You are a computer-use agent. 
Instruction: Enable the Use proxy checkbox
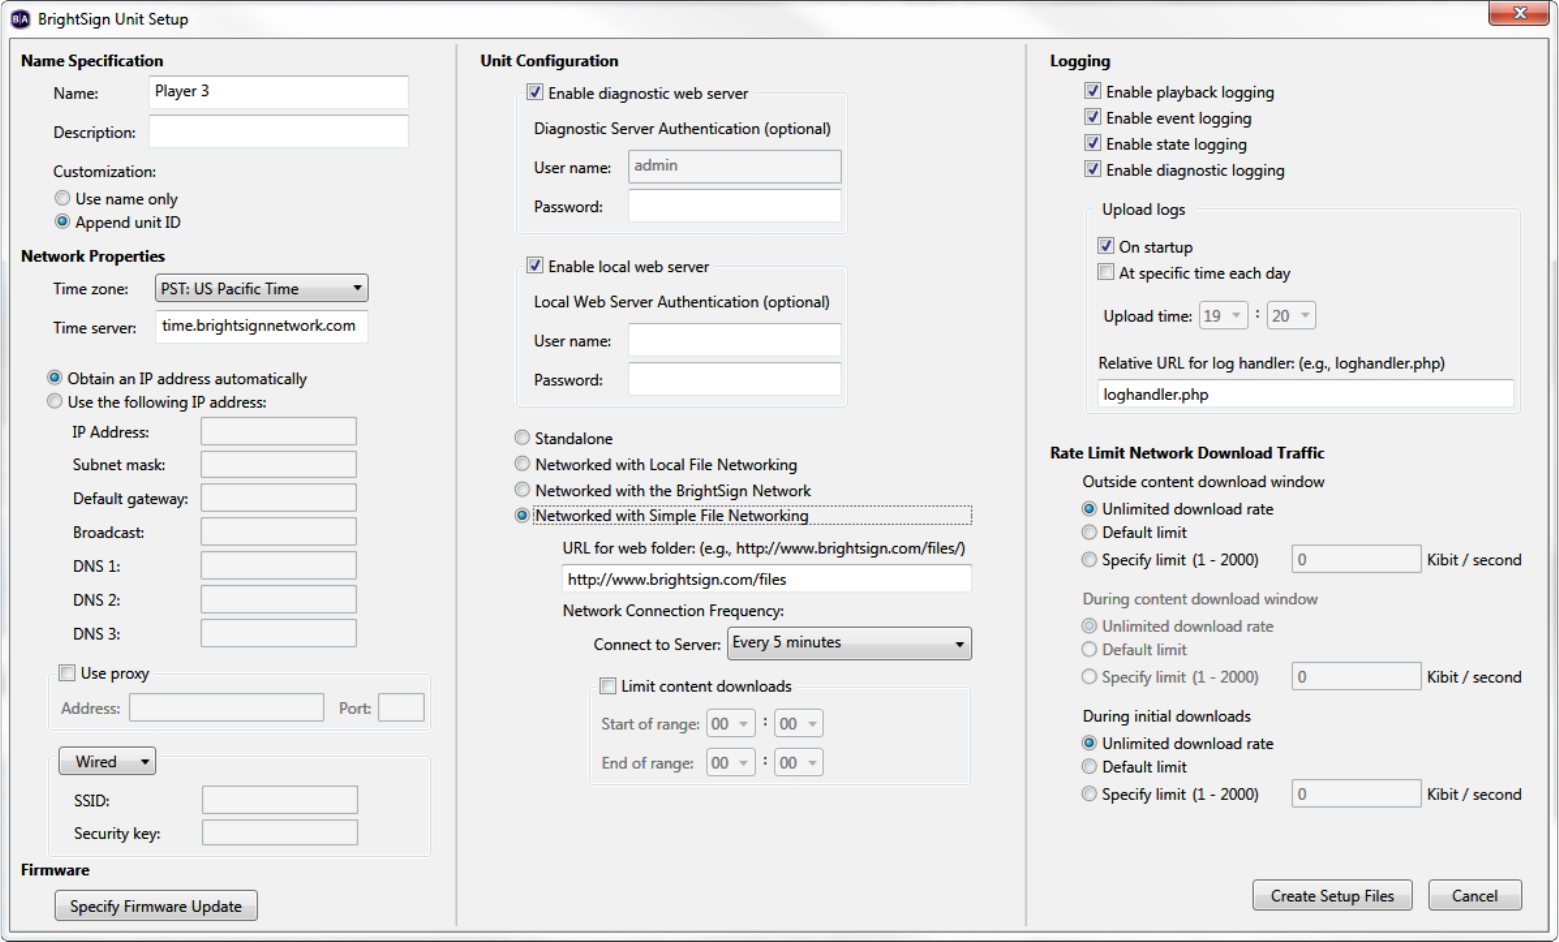[67, 673]
